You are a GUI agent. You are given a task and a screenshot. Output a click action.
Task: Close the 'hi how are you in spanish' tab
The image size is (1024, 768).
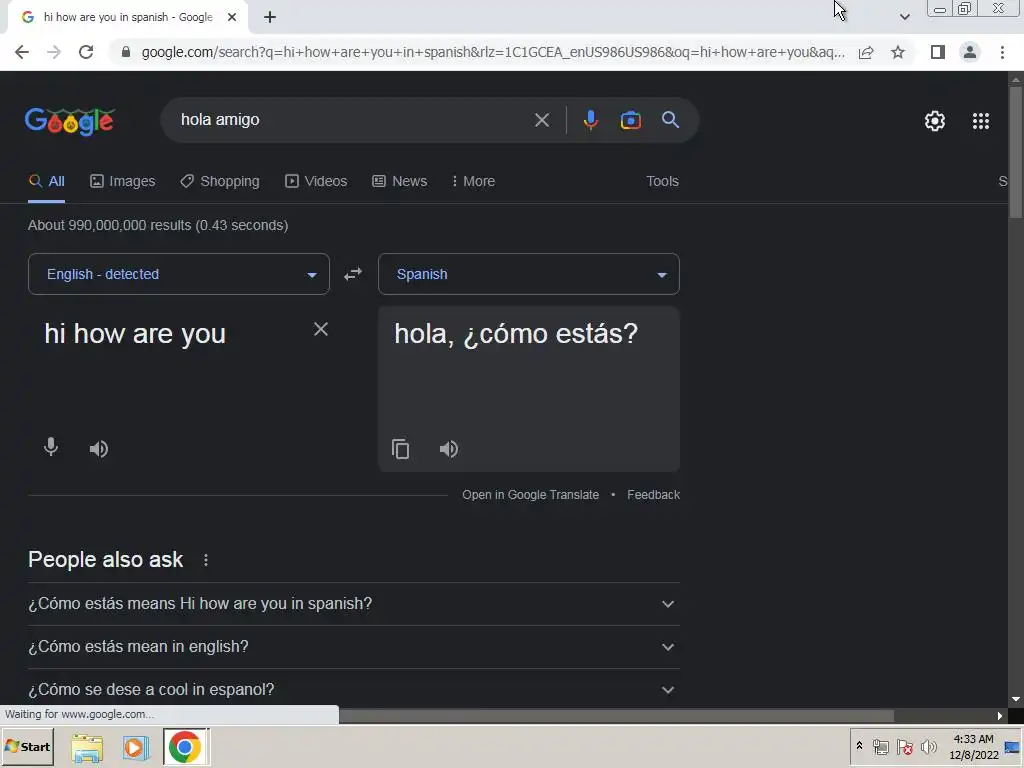point(232,18)
